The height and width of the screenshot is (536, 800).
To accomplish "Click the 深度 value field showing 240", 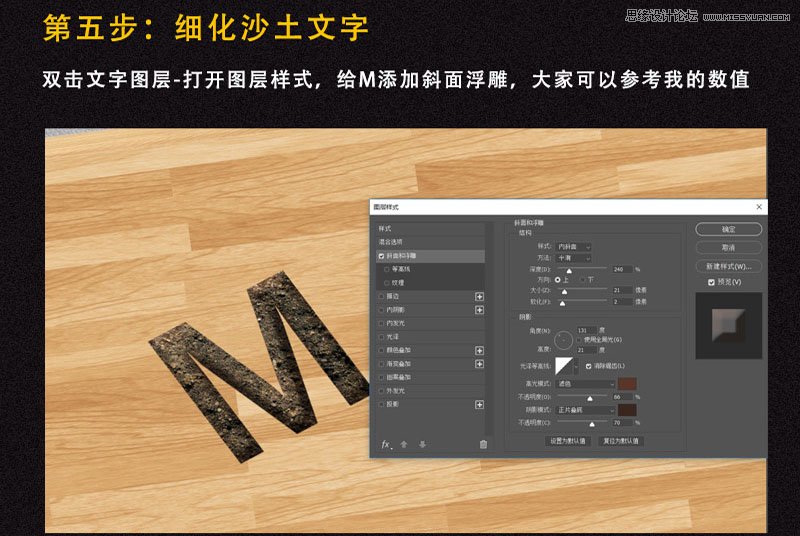I will pyautogui.click(x=622, y=269).
